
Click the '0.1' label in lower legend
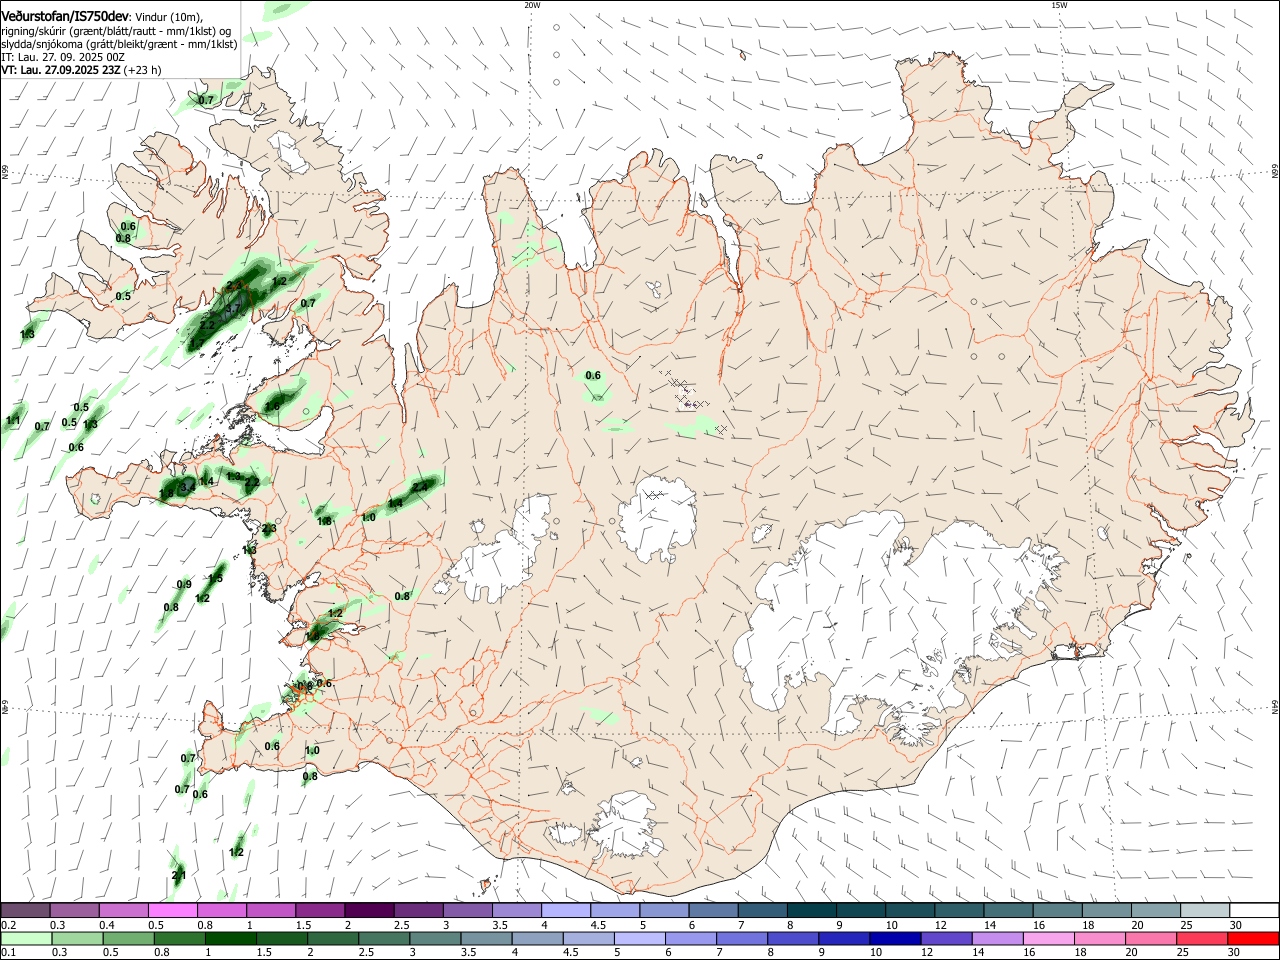(x=8, y=952)
